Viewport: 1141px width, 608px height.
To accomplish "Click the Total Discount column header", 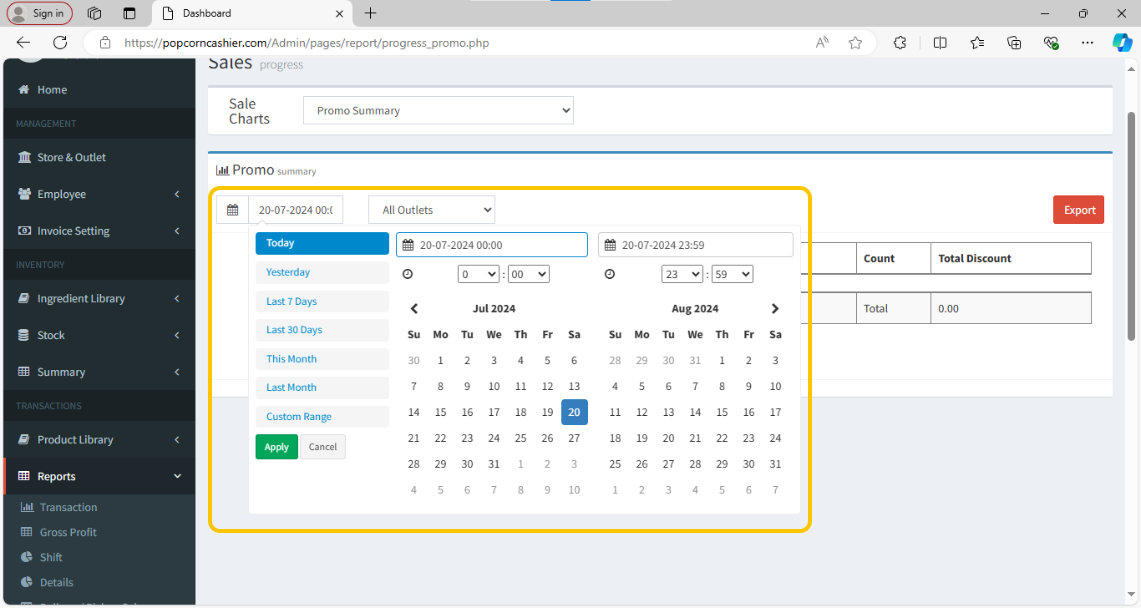I will 1011,258.
